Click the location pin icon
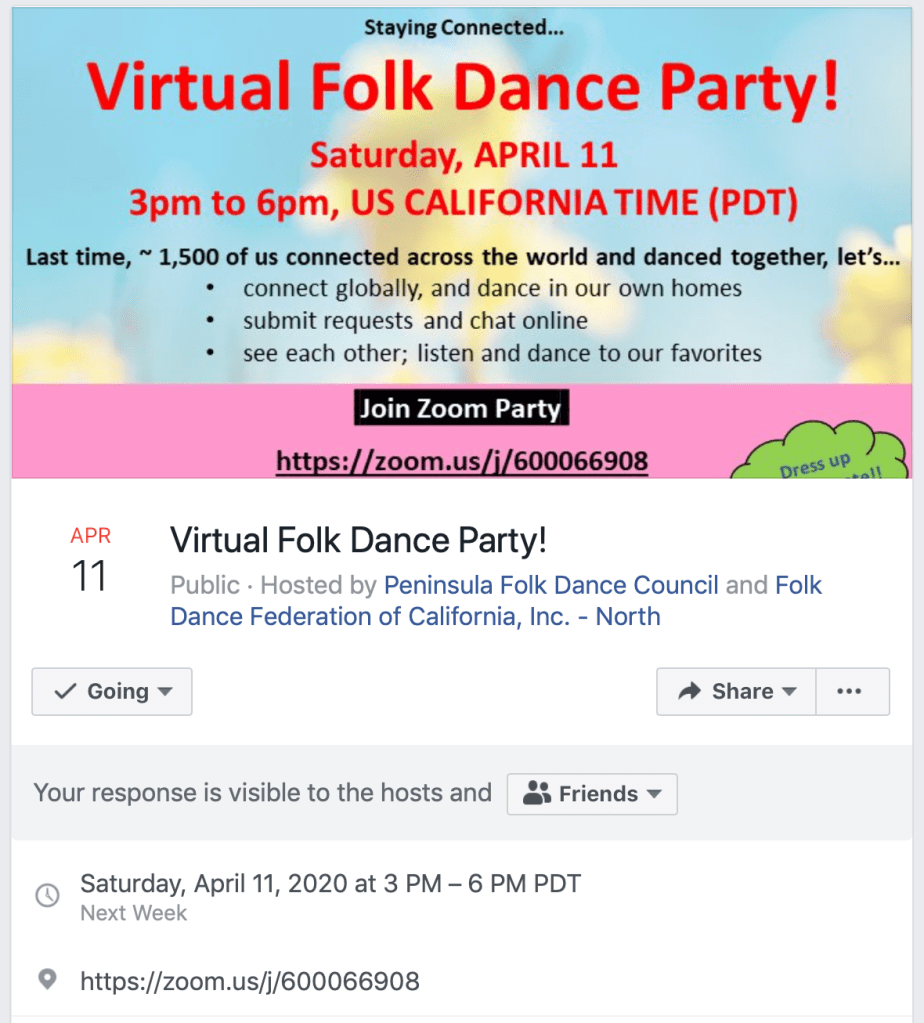Viewport: 924px width, 1023px height. pyautogui.click(x=47, y=980)
